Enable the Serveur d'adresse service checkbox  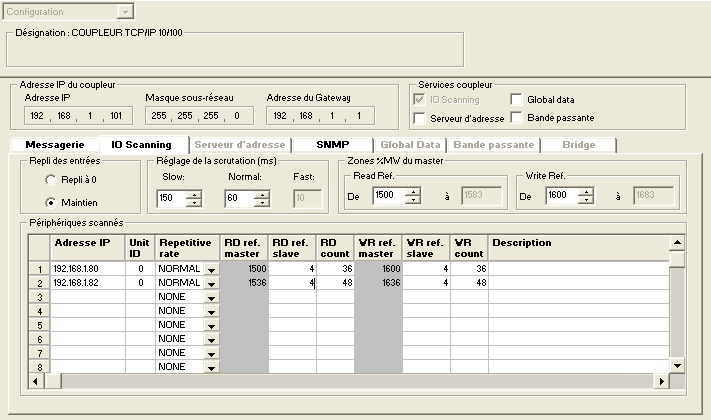click(419, 118)
